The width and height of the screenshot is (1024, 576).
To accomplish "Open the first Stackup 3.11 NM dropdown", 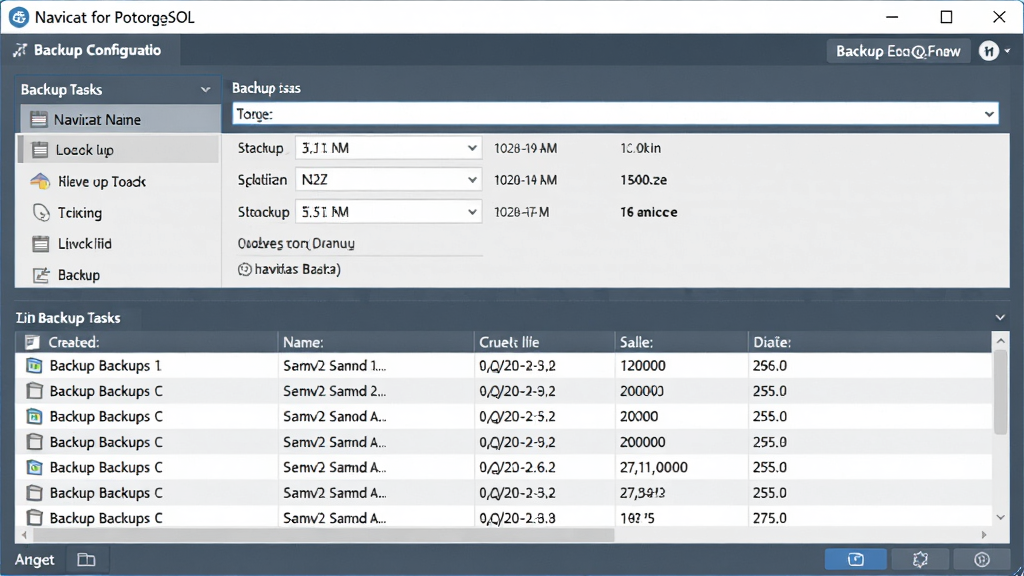I will coord(389,148).
